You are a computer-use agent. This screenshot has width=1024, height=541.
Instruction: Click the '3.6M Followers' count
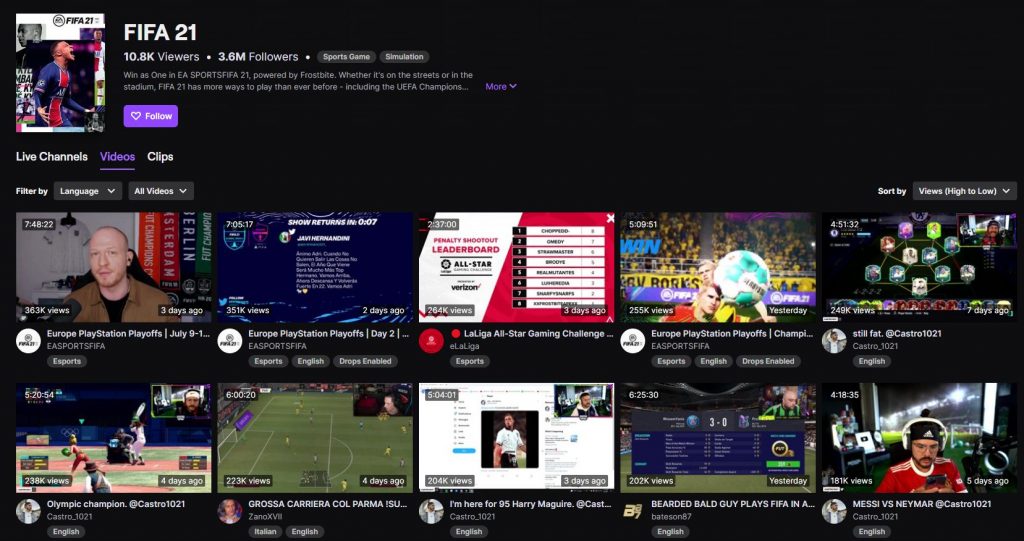(x=258, y=57)
